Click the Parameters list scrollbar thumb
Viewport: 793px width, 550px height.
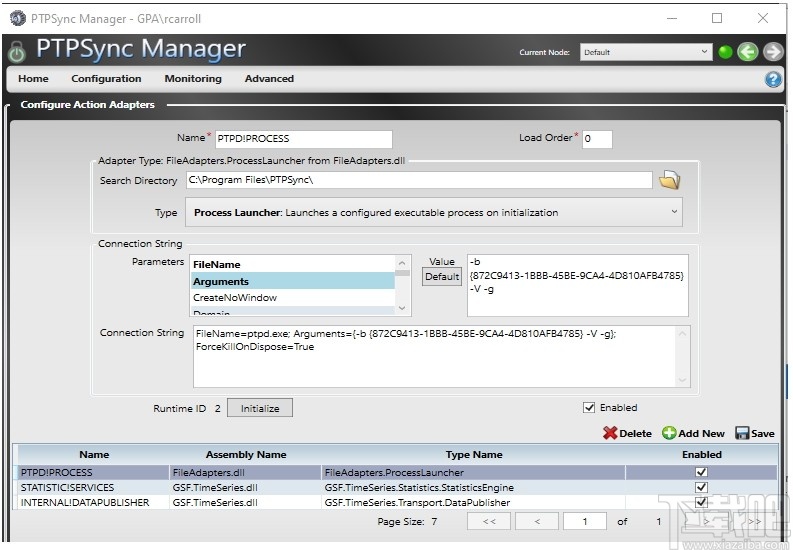click(x=402, y=273)
